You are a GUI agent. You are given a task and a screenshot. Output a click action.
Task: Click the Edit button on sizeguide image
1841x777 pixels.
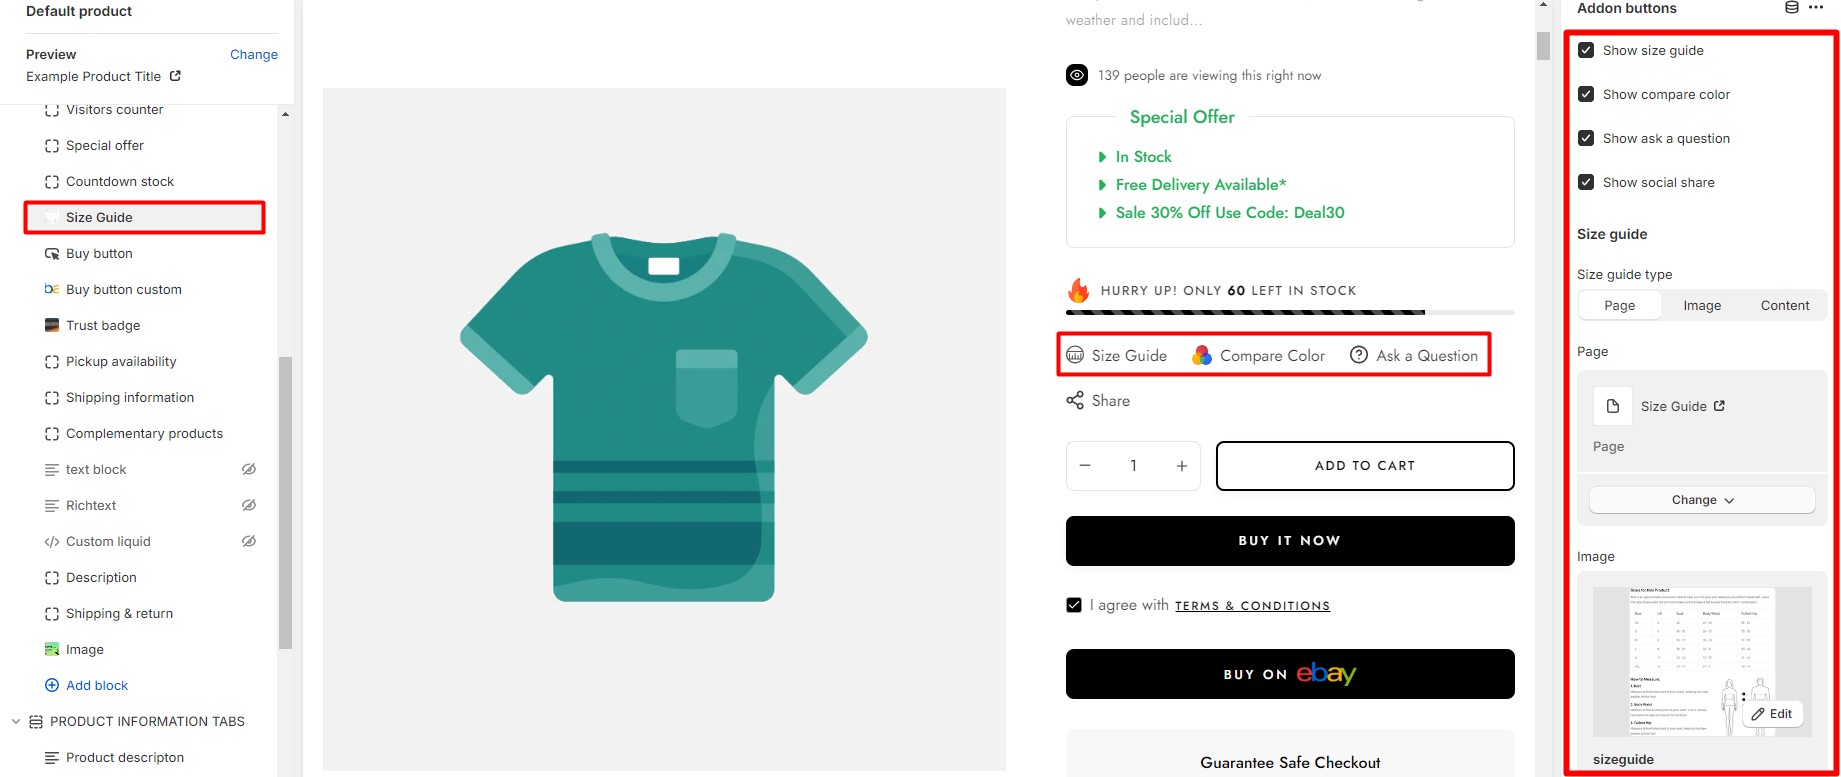[x=1772, y=714]
